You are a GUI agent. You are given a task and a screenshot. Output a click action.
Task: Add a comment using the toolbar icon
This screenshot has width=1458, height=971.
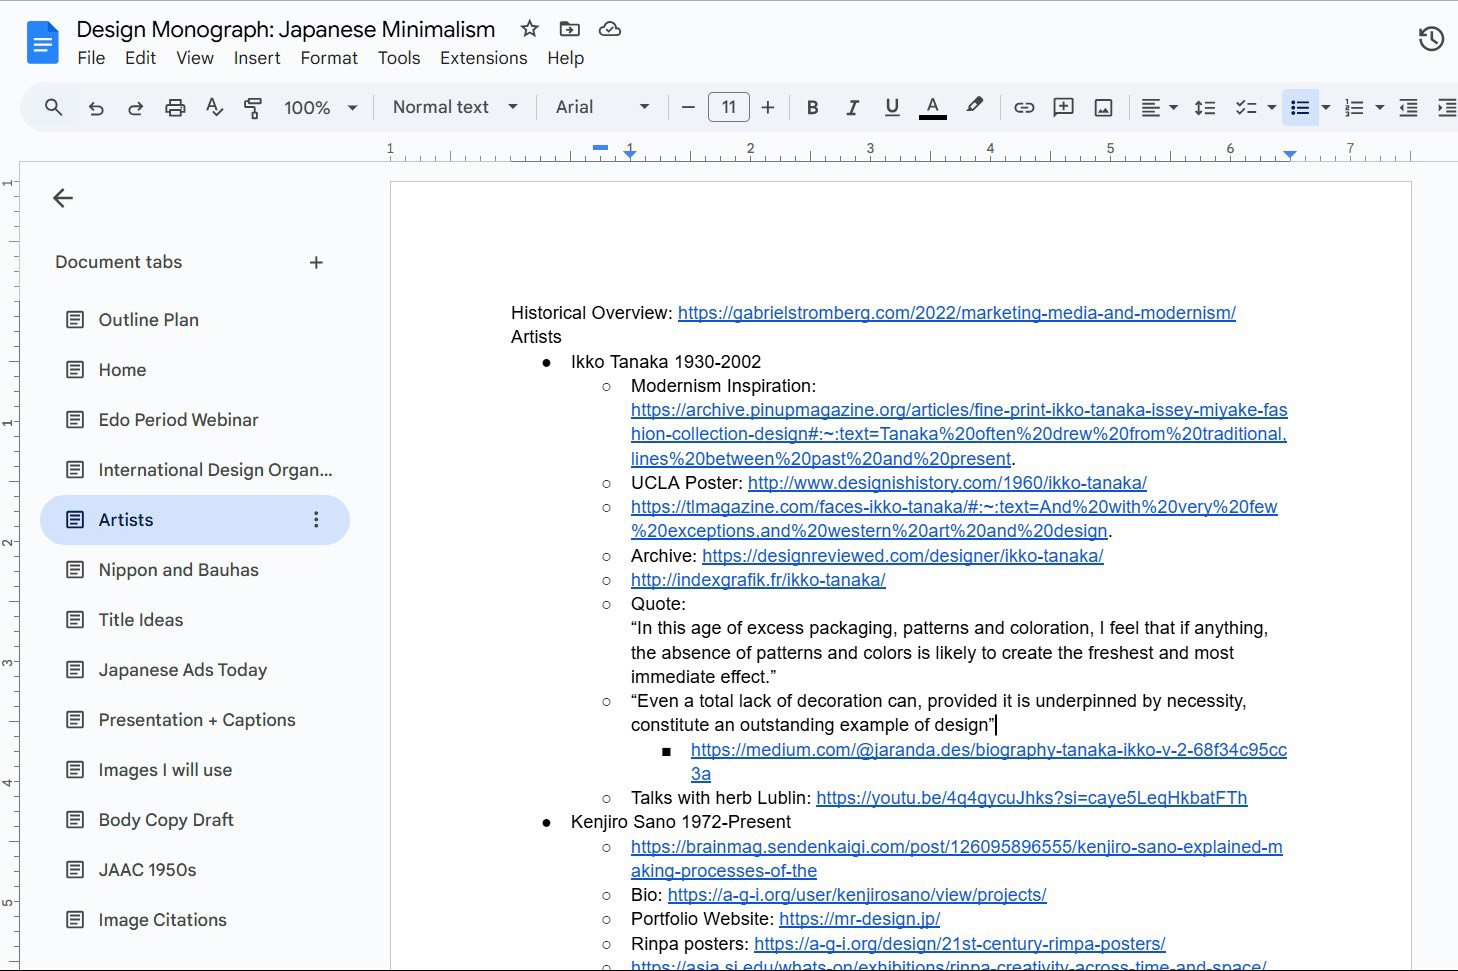tap(1063, 107)
